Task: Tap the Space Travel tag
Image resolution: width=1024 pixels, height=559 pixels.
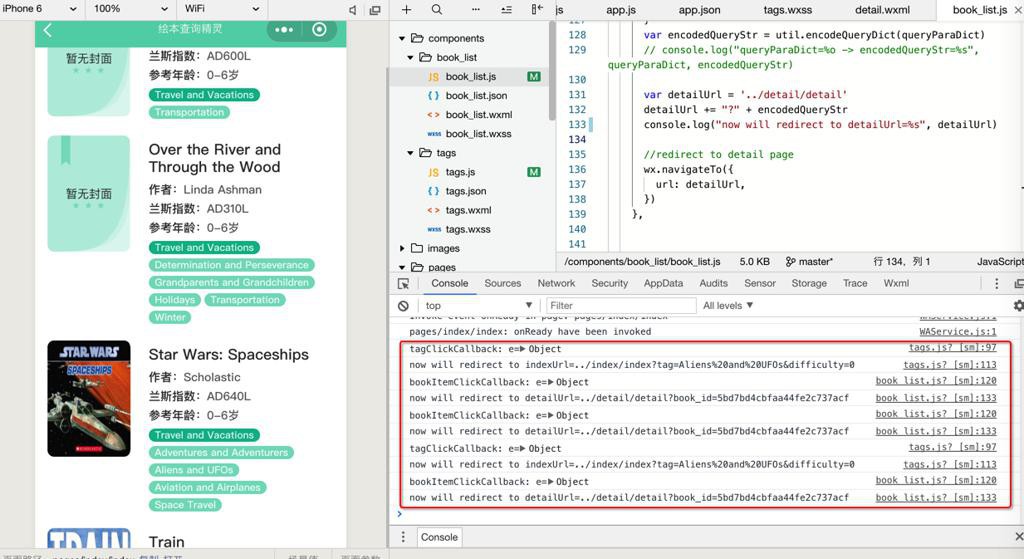Action: (185, 505)
